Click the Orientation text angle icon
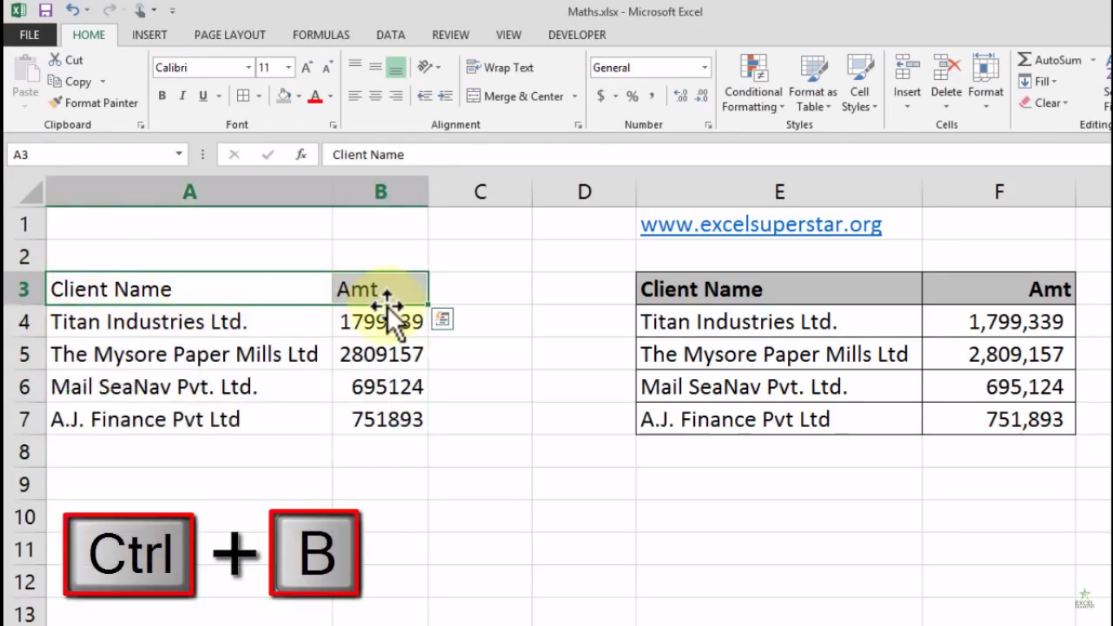Screen dimensions: 1113x626 pyautogui.click(x=425, y=67)
